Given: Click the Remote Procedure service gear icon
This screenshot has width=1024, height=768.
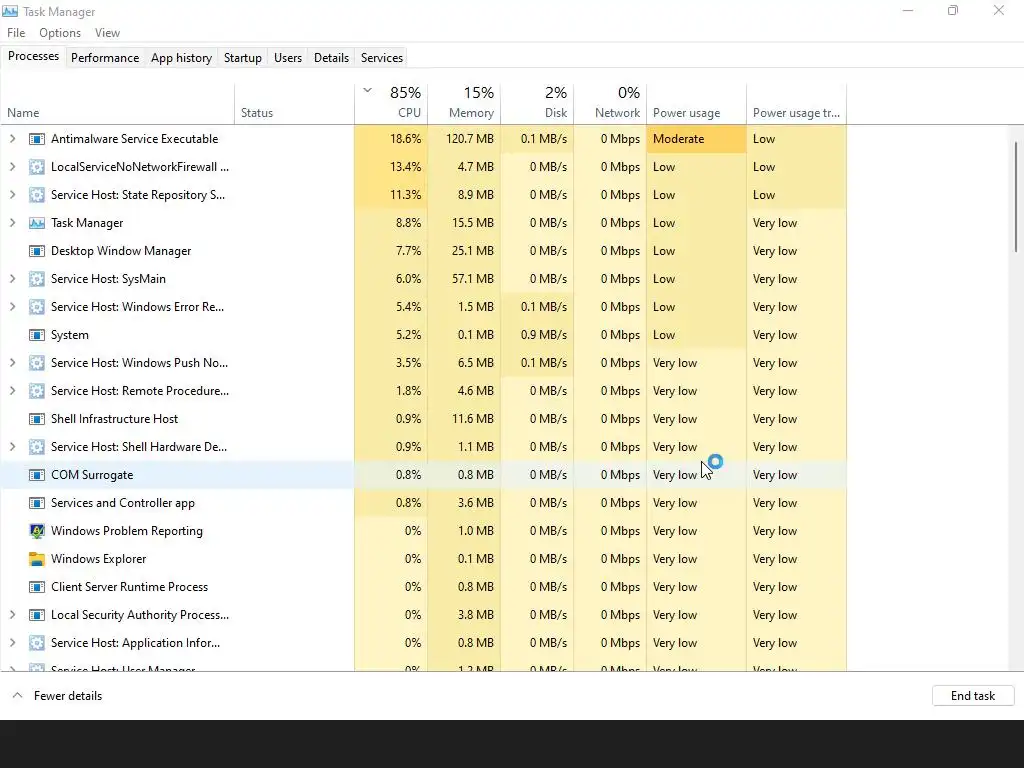Looking at the screenshot, I should click(x=37, y=391).
